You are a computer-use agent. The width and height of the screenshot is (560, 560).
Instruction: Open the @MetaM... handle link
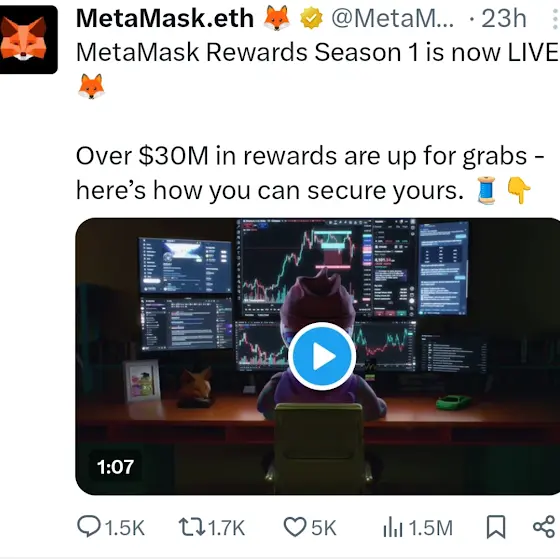pos(392,18)
